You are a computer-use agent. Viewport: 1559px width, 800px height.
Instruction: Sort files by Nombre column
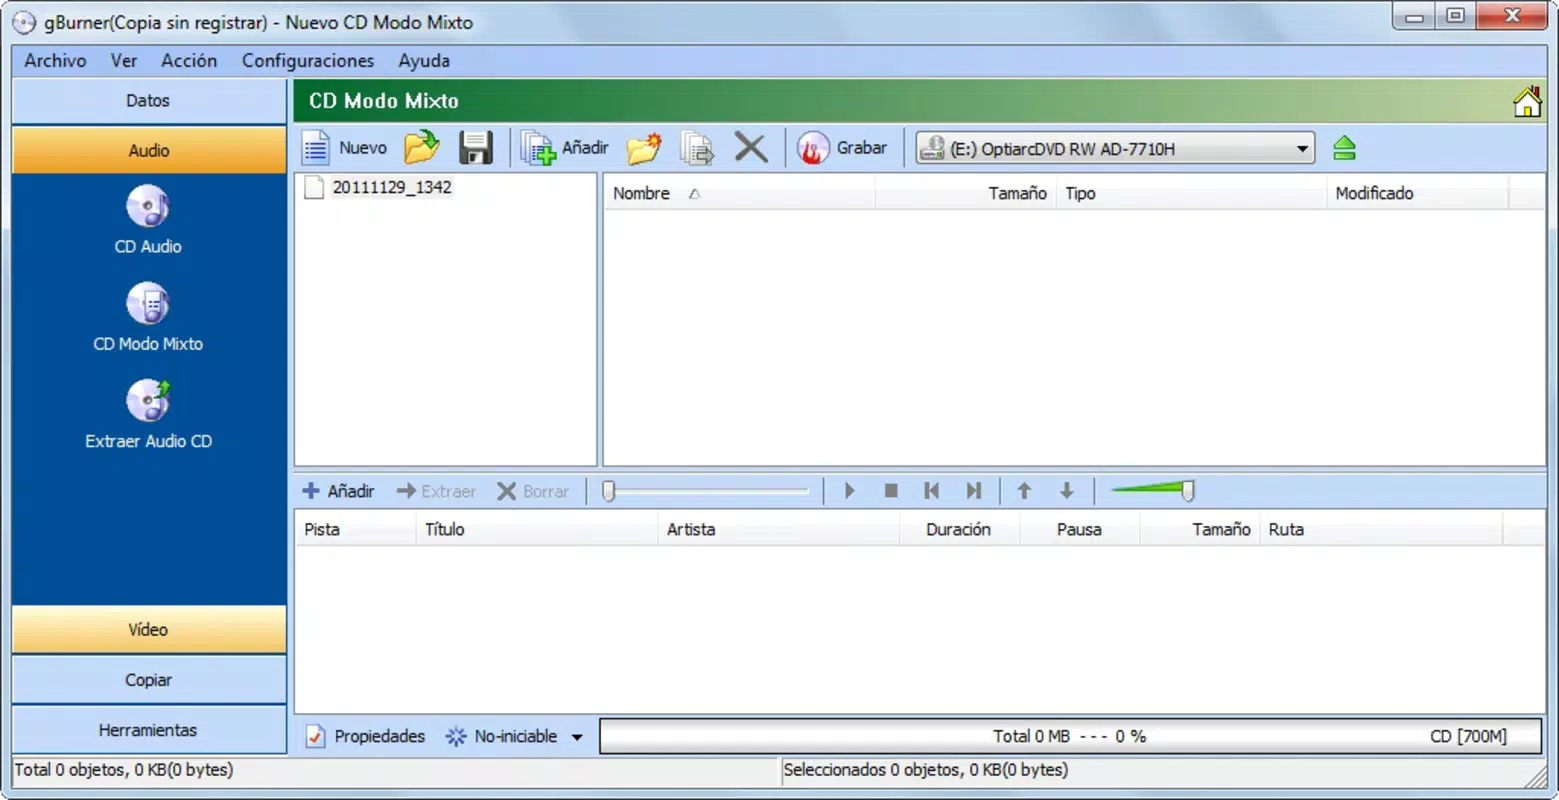(x=739, y=193)
